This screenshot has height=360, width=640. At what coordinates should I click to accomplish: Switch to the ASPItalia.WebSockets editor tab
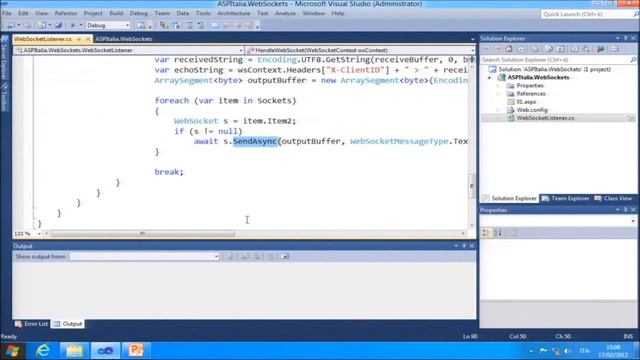pos(124,39)
